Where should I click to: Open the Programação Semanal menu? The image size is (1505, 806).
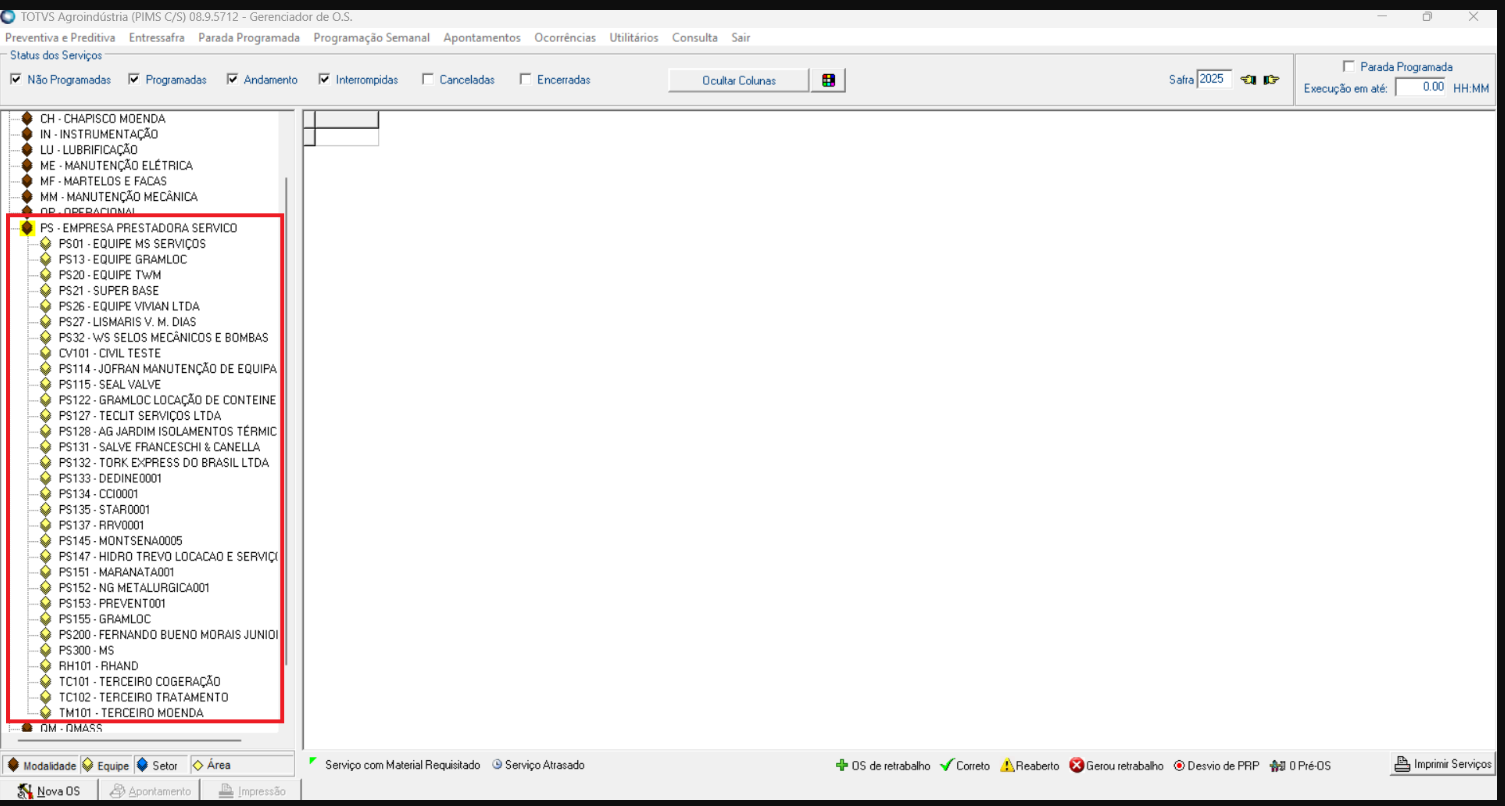coord(372,38)
